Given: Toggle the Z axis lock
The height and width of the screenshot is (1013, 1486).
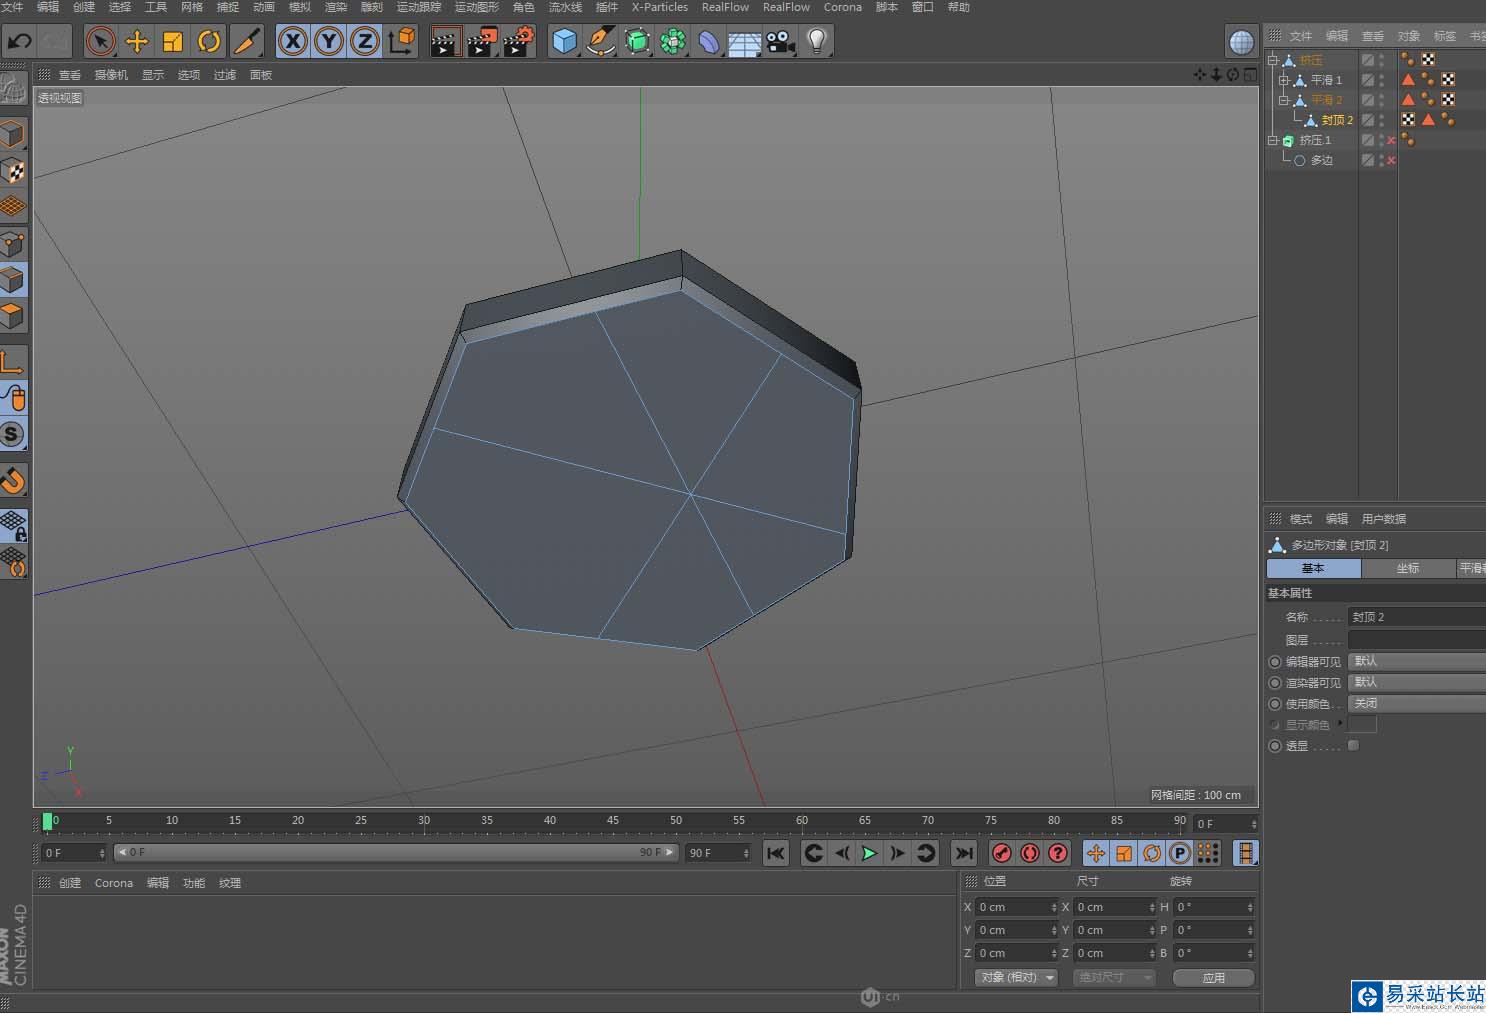Looking at the screenshot, I should [x=365, y=41].
